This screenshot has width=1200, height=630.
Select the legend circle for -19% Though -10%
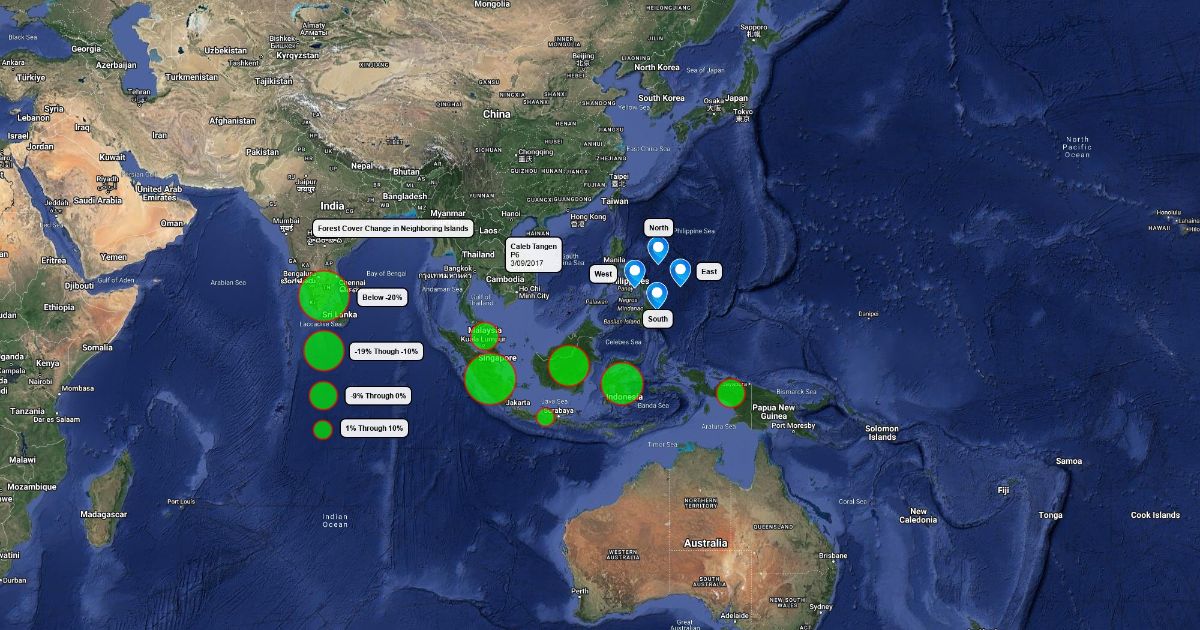tap(323, 351)
